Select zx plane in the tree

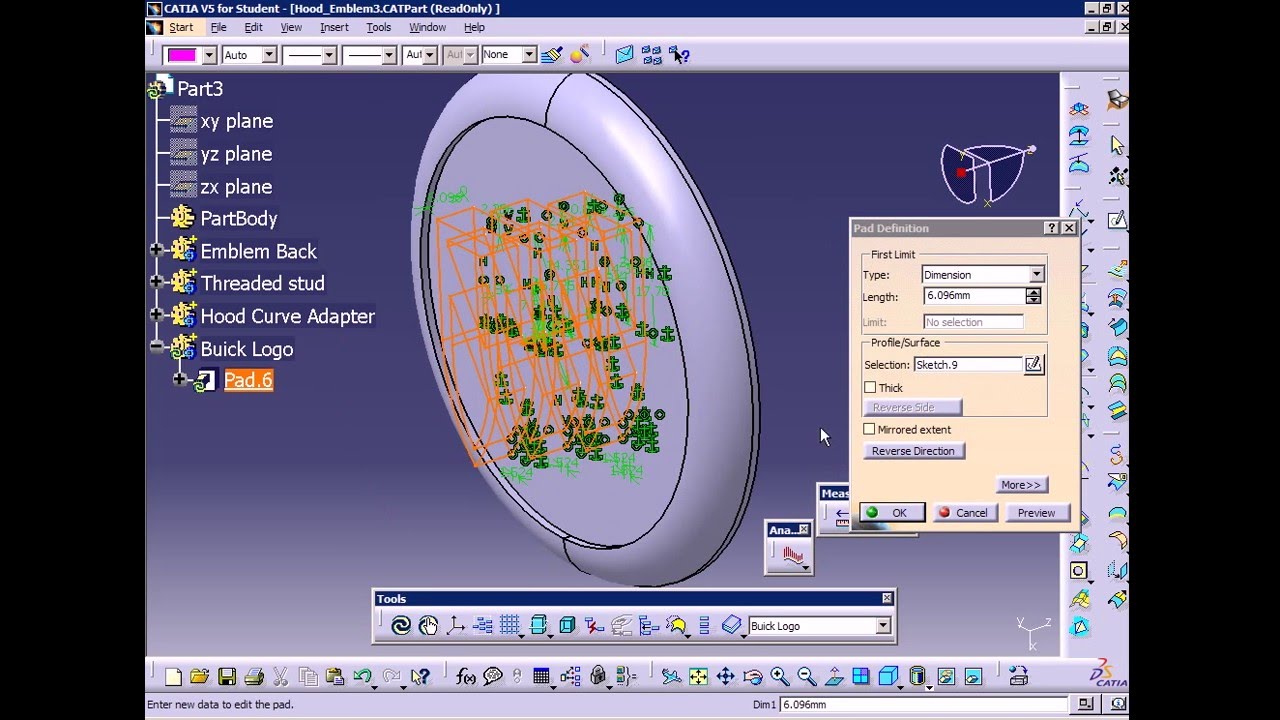click(236, 187)
